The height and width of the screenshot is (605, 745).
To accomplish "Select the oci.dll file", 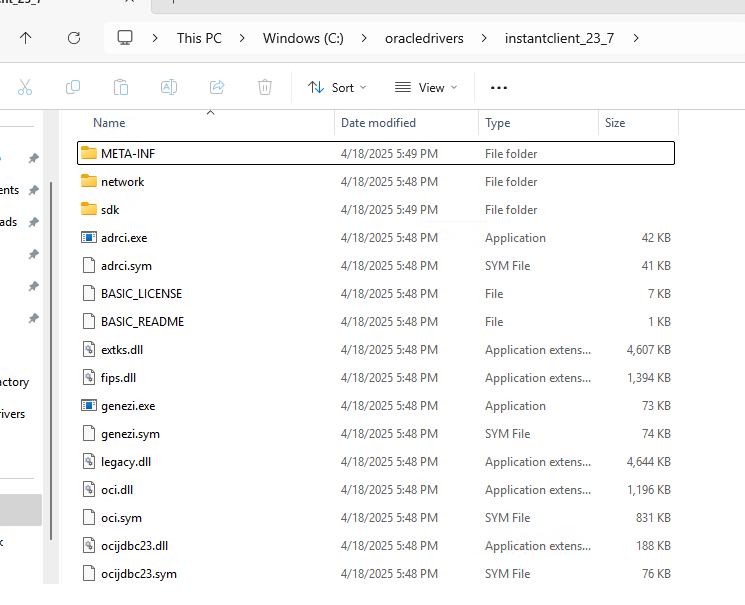I will (115, 490).
